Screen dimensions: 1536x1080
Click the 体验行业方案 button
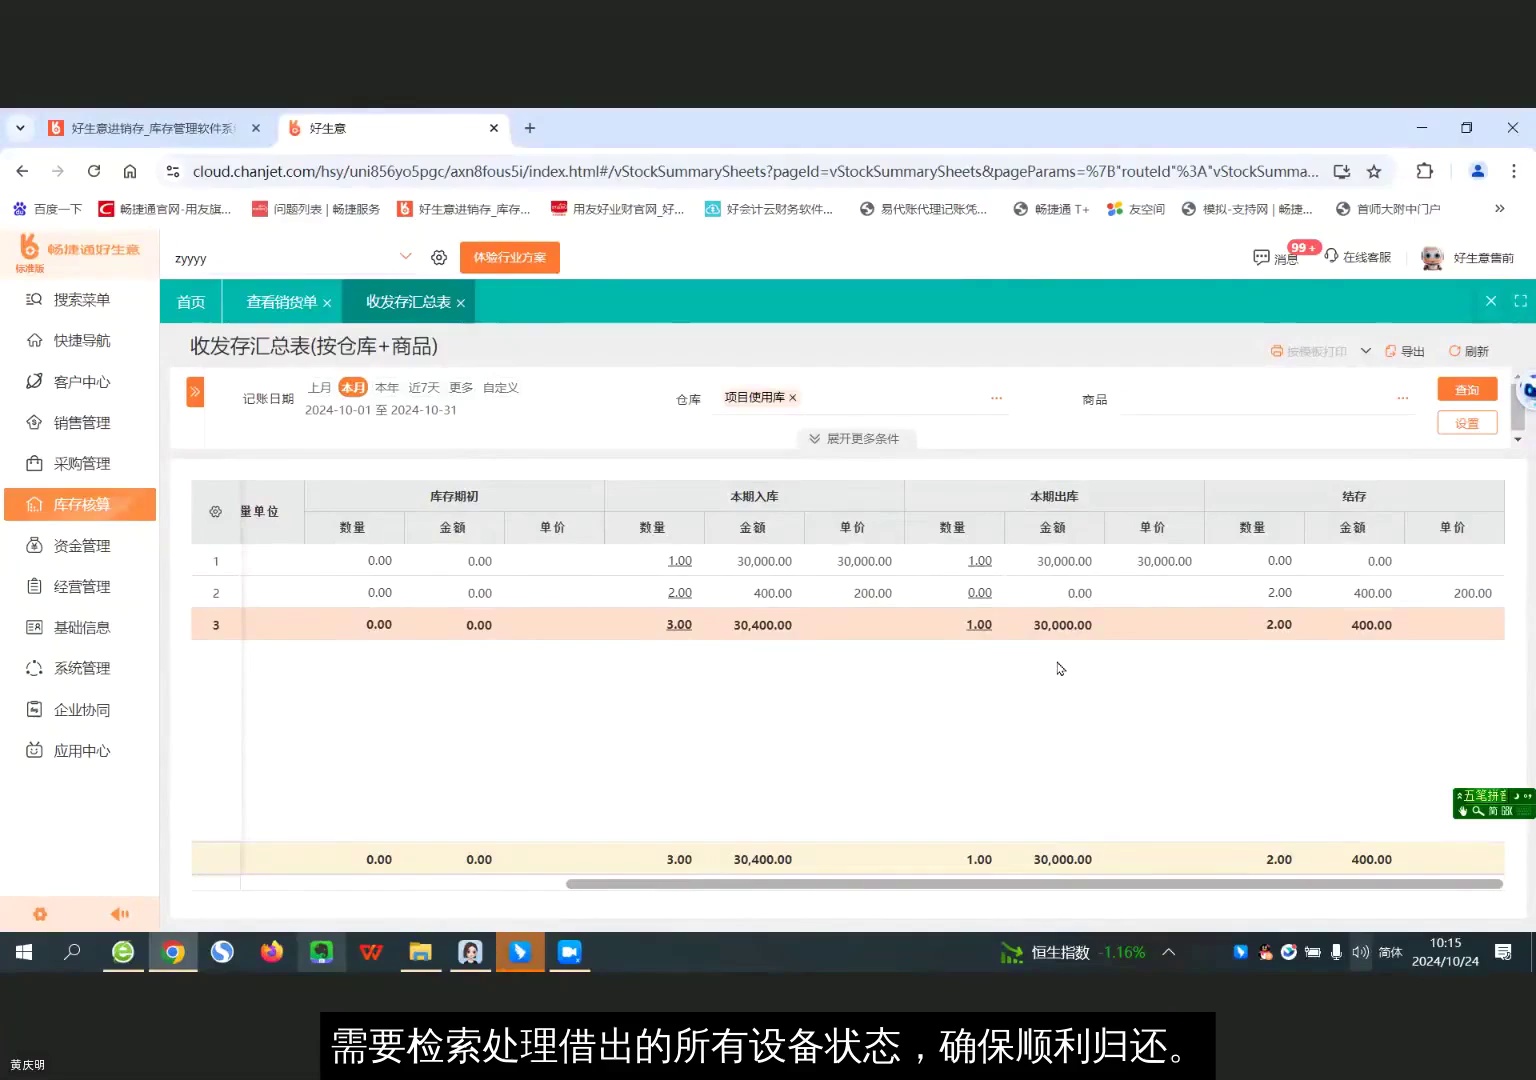coord(509,257)
